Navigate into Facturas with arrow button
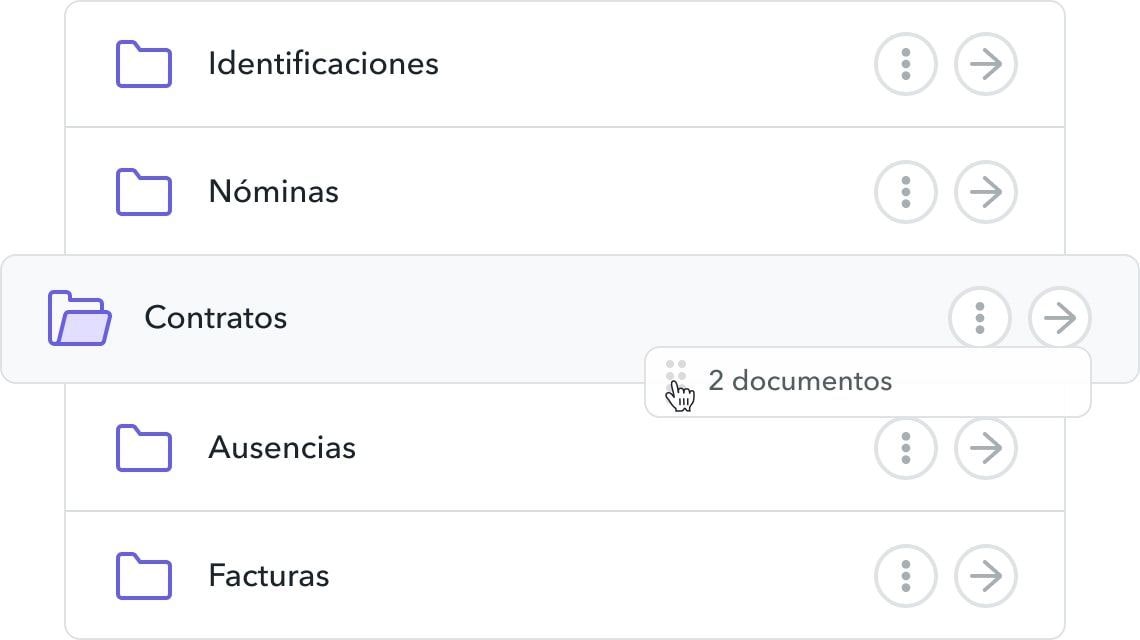Viewport: 1140px width, 640px height. (986, 576)
